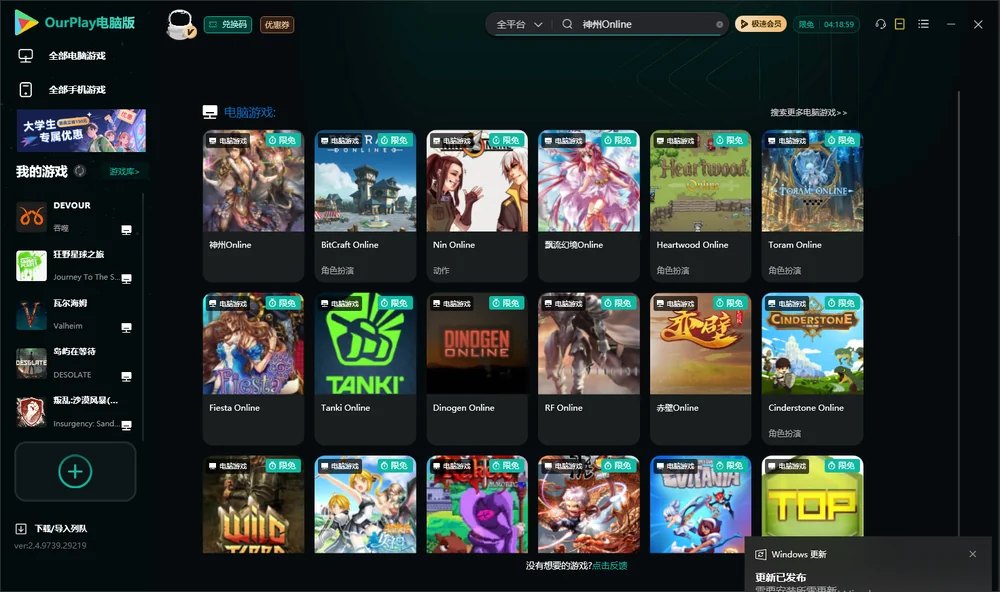1000x592 pixels.
Task: Expand the 全平台 platform dropdown
Action: click(519, 24)
